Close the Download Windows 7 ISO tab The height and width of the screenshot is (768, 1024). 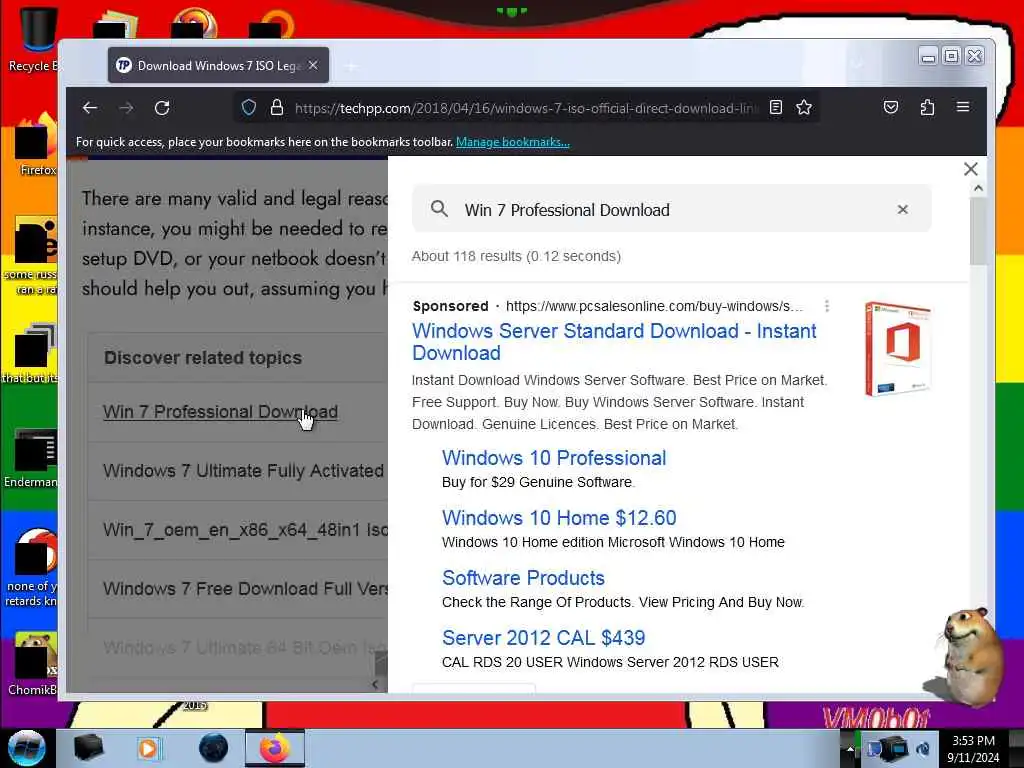[x=313, y=65]
